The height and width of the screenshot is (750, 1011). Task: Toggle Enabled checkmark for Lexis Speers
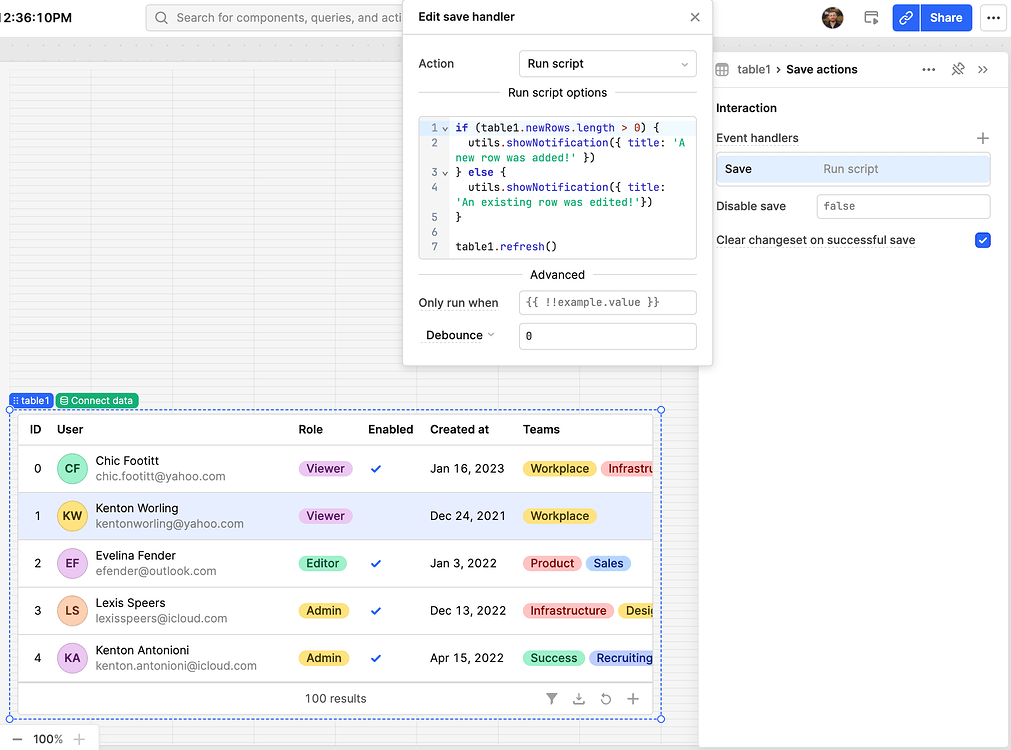pyautogui.click(x=376, y=611)
